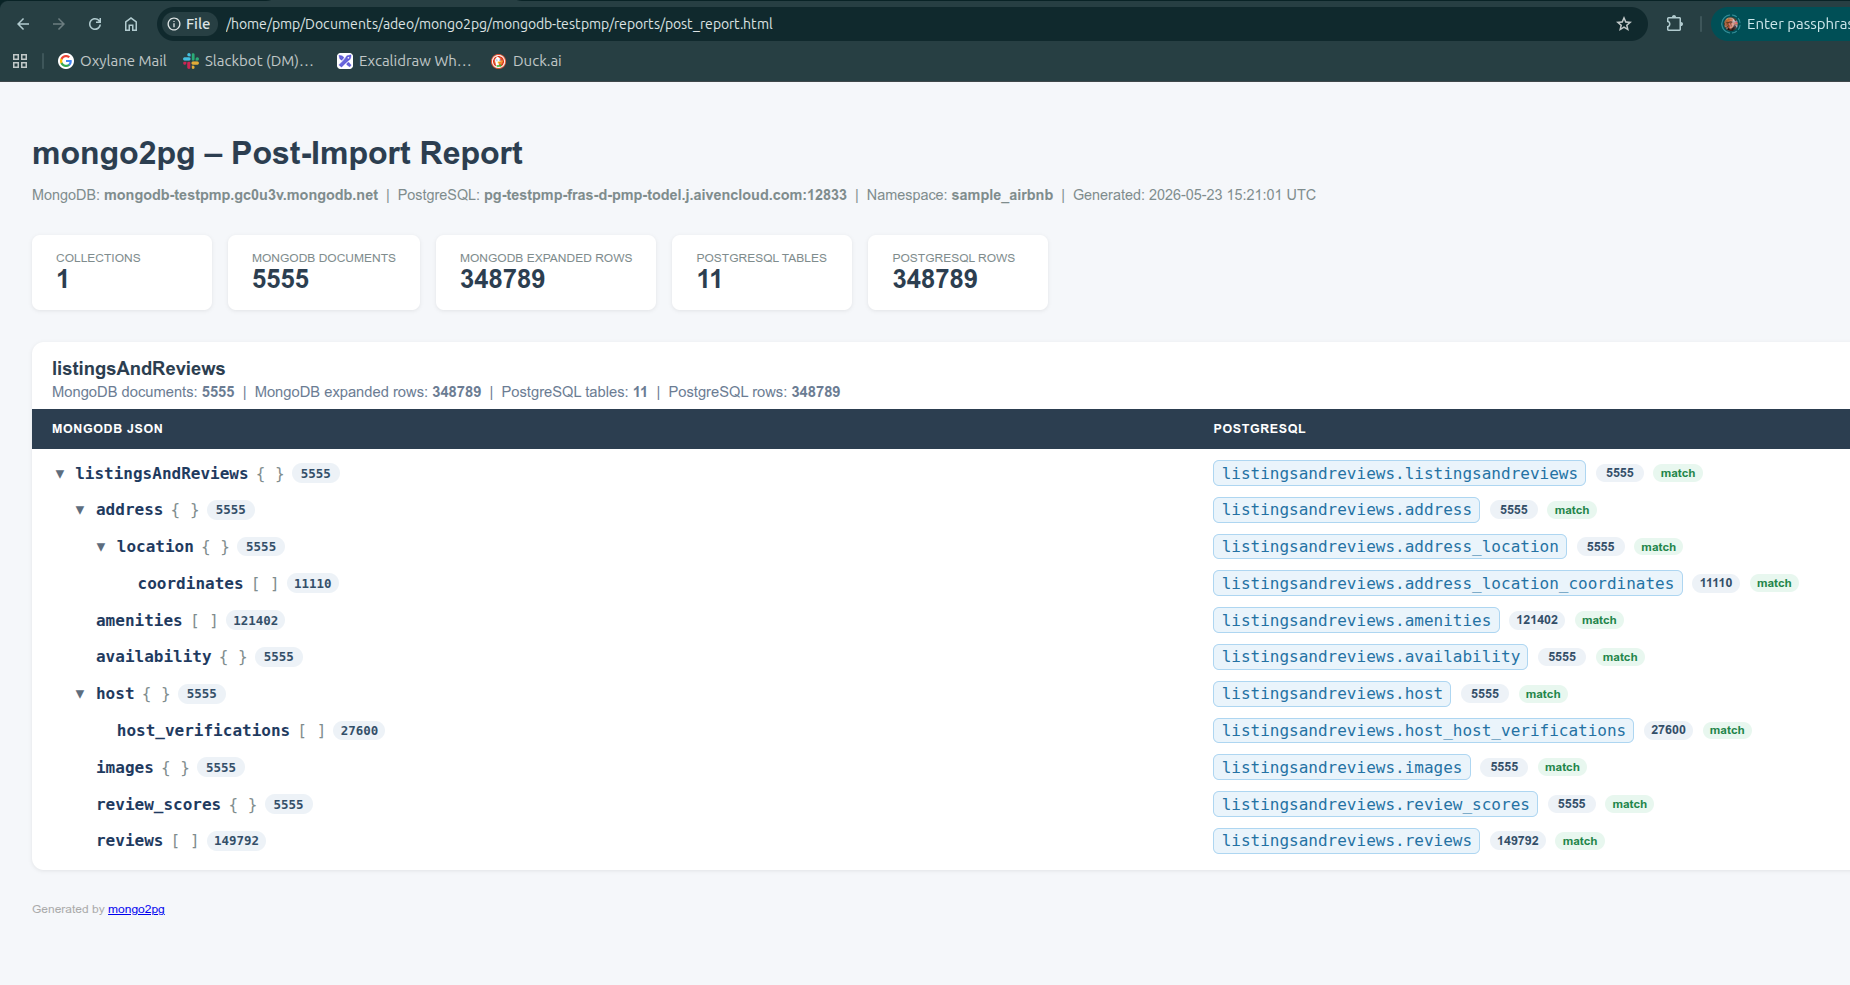The width and height of the screenshot is (1850, 985).
Task: Click the MONGODB JSON column header
Action: click(x=107, y=428)
